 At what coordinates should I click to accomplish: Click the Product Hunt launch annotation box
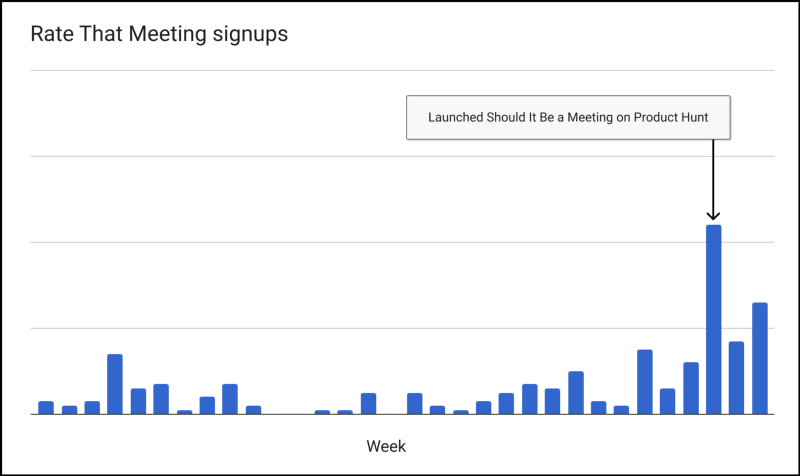568,117
